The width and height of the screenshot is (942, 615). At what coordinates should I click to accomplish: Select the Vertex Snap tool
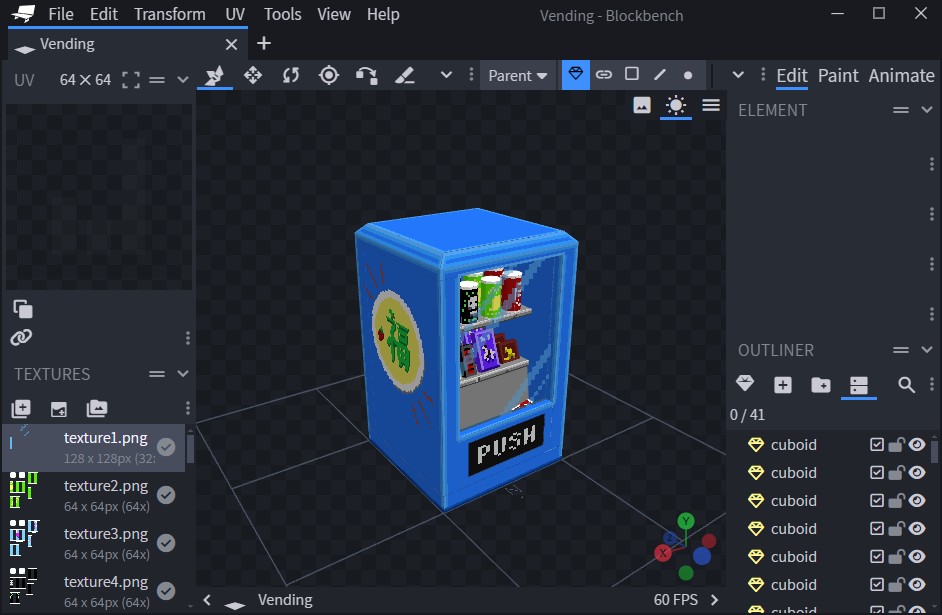pyautogui.click(x=366, y=75)
